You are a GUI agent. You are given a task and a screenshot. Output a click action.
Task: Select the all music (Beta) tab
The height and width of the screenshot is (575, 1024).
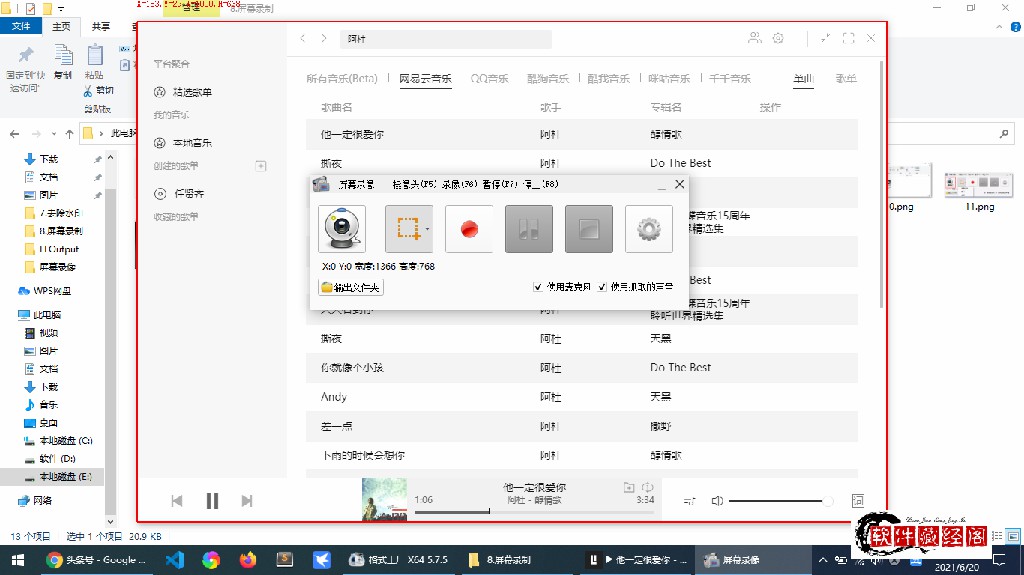pos(342,78)
